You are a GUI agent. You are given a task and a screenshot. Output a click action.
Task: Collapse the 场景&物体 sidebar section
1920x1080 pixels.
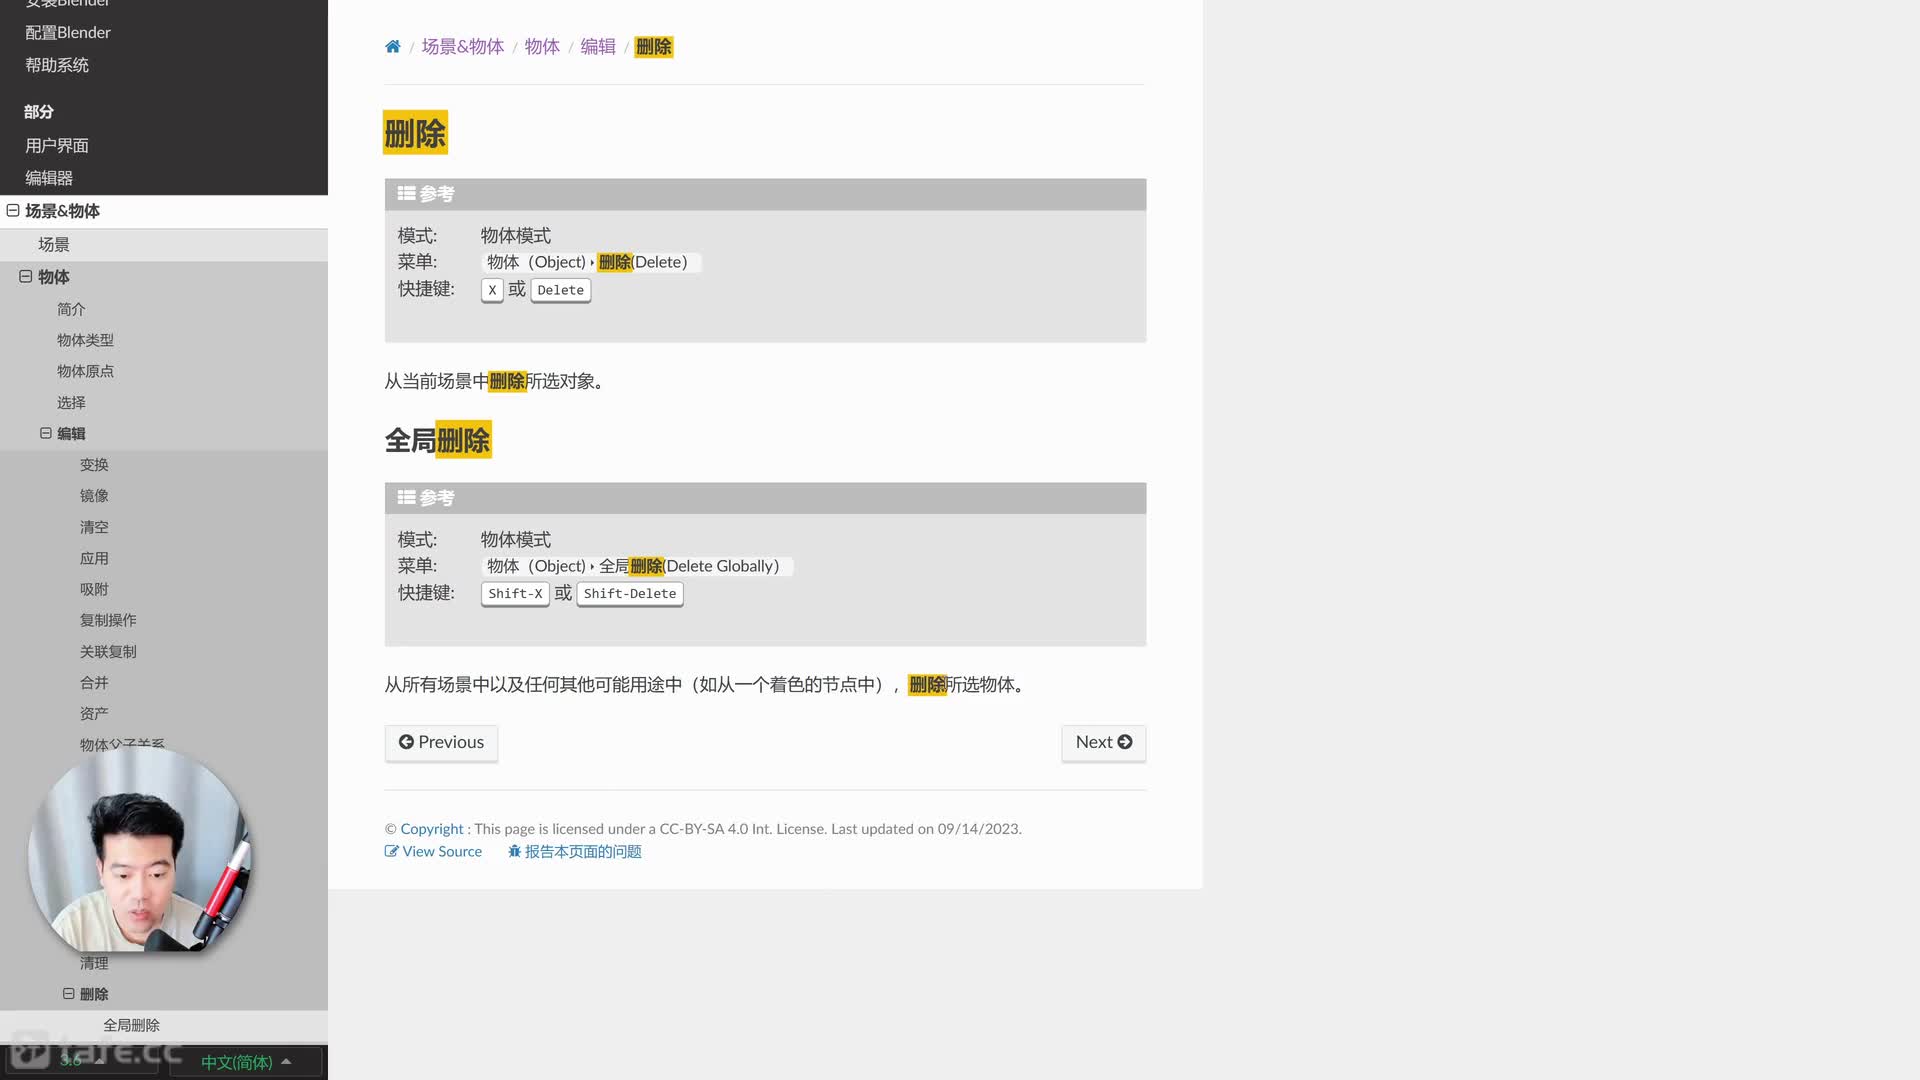(13, 211)
